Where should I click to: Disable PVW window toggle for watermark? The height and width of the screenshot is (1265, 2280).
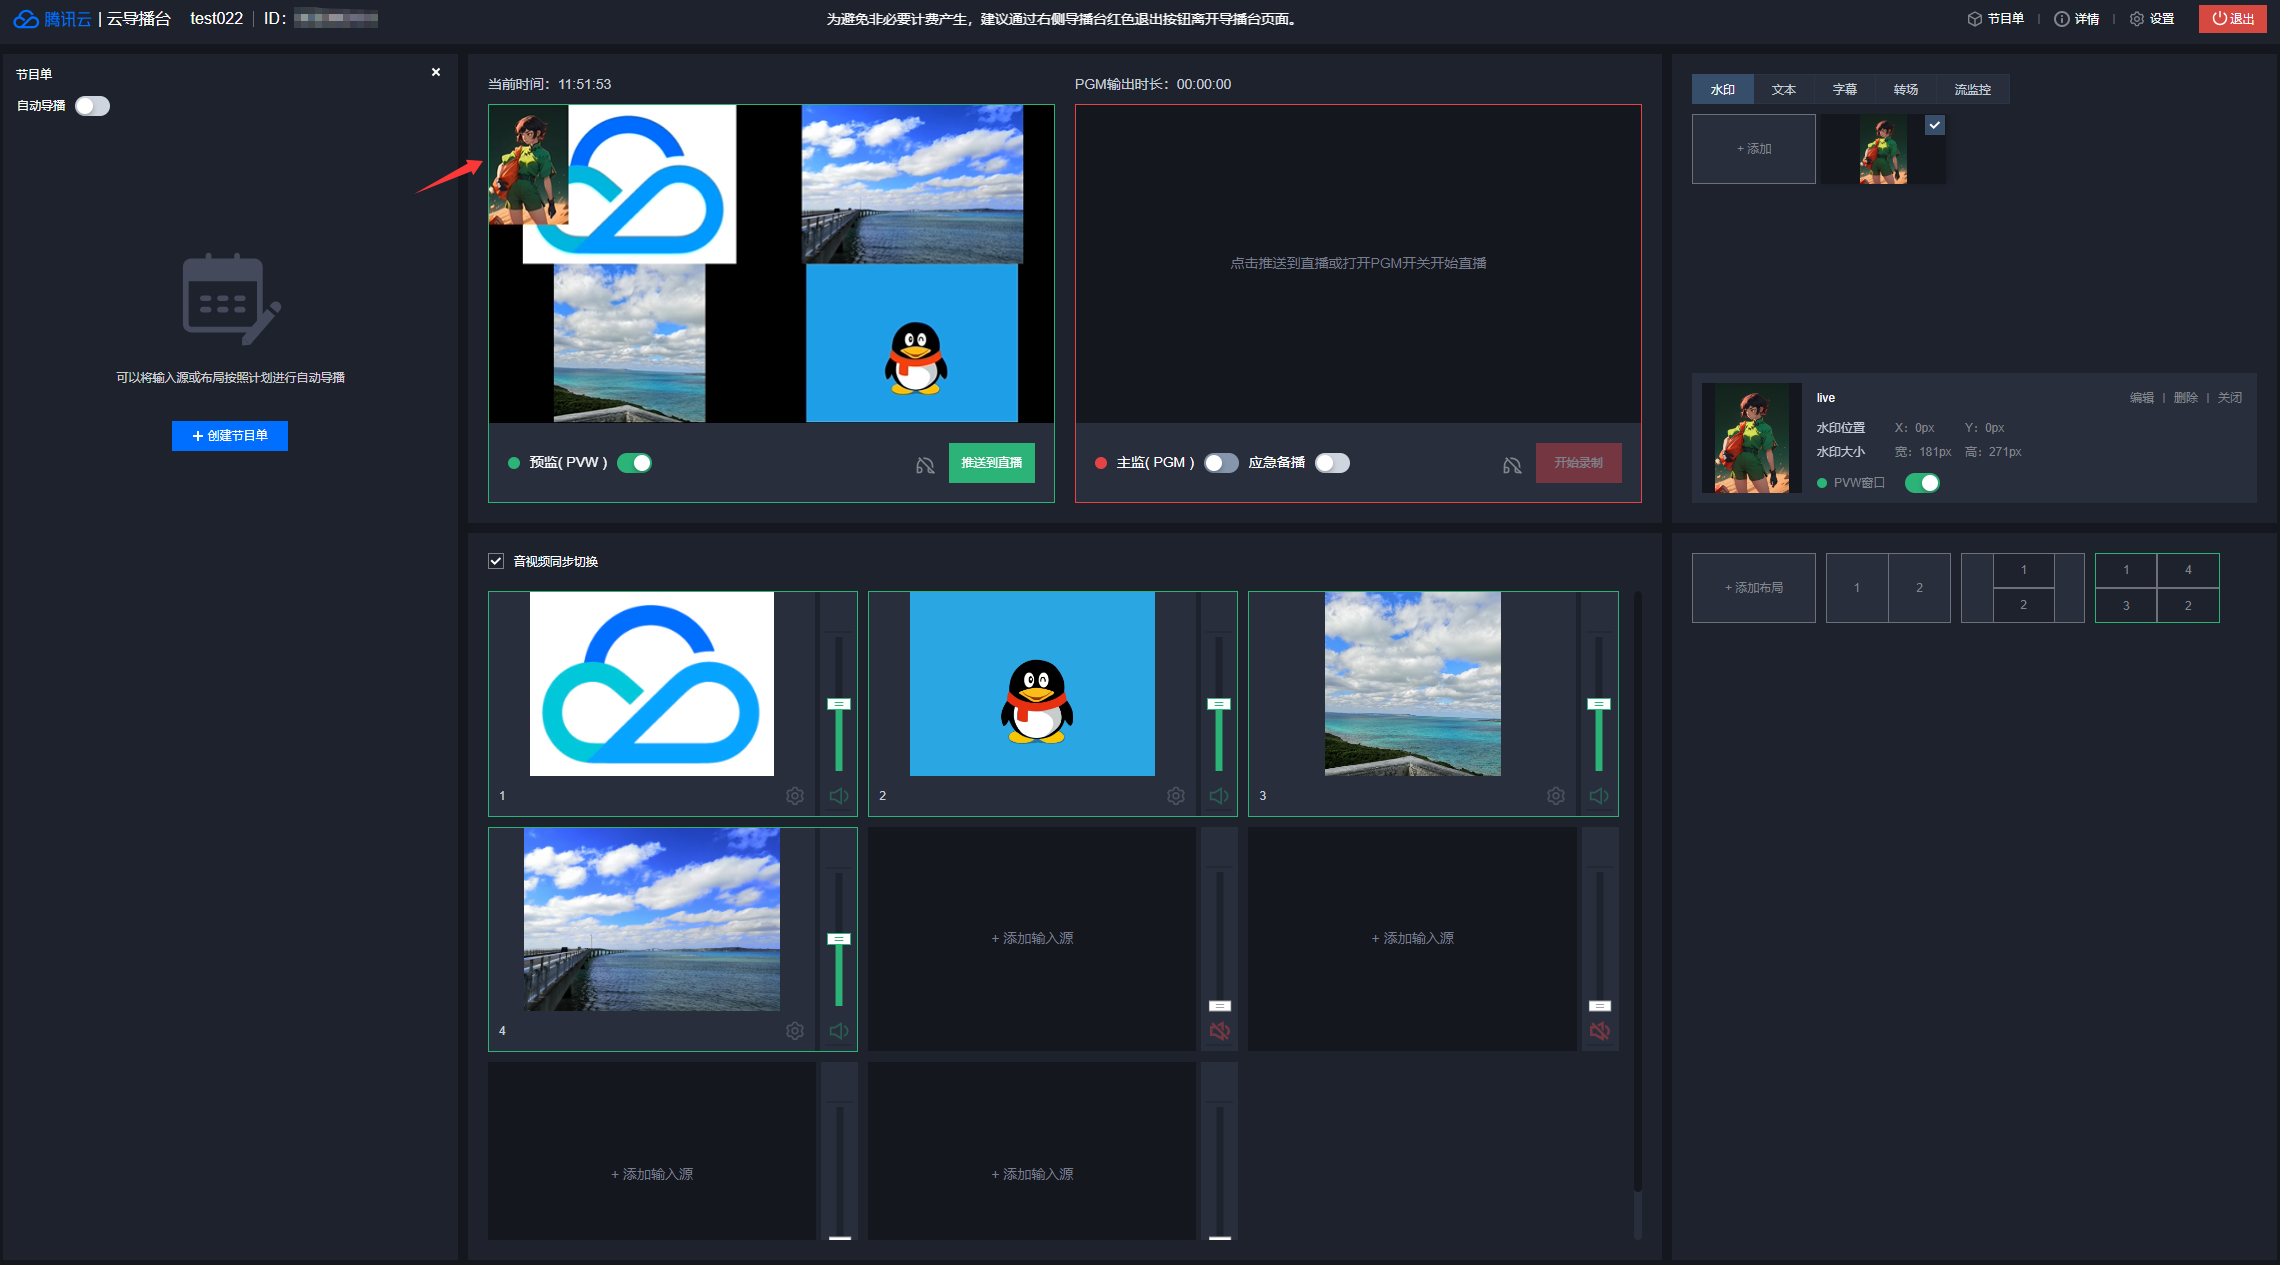1921,483
